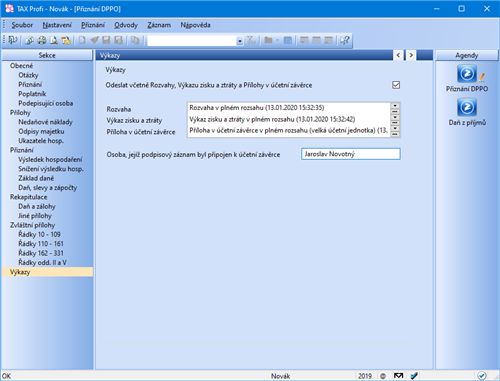
Task: Click the copy pages toolbar icon
Action: 135,40
